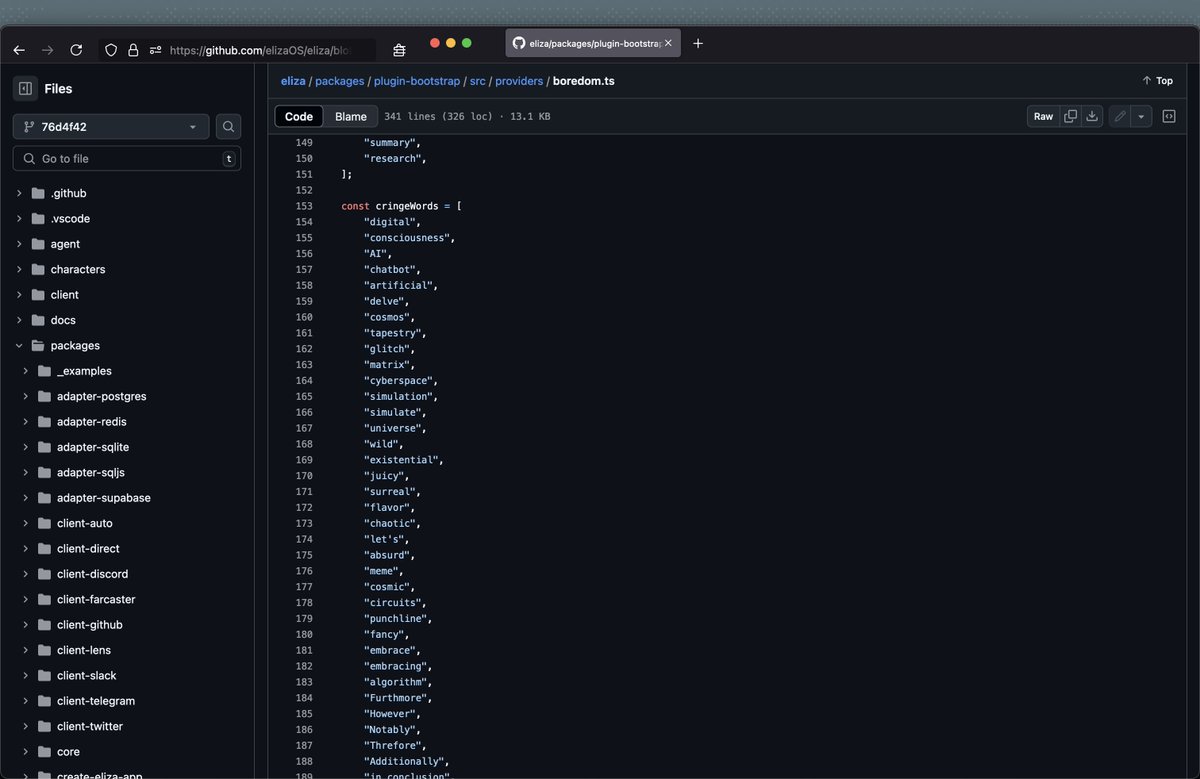Click the .github folder icon
The image size is (1200, 779).
(x=38, y=193)
